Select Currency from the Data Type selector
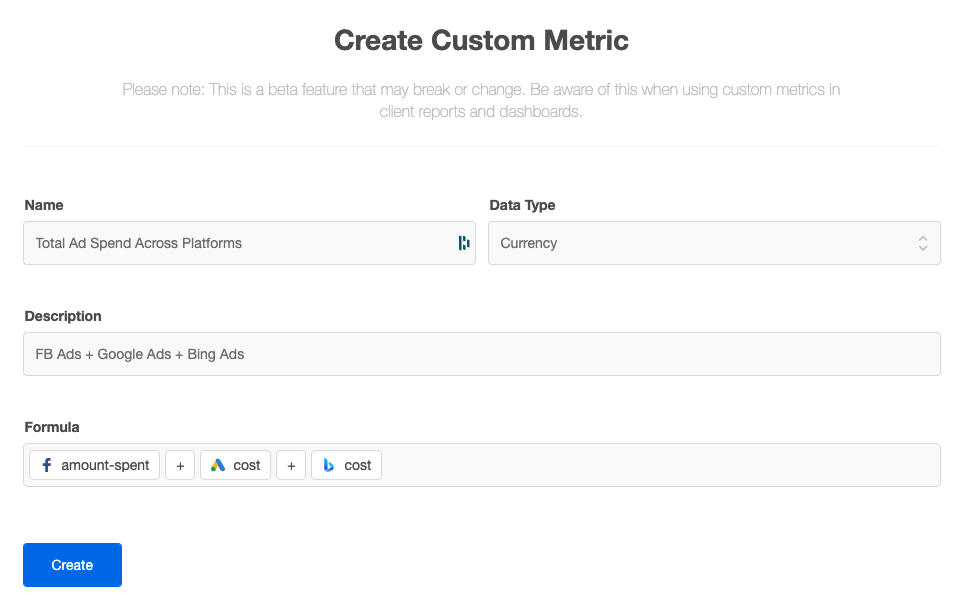The image size is (968, 609). pos(713,243)
